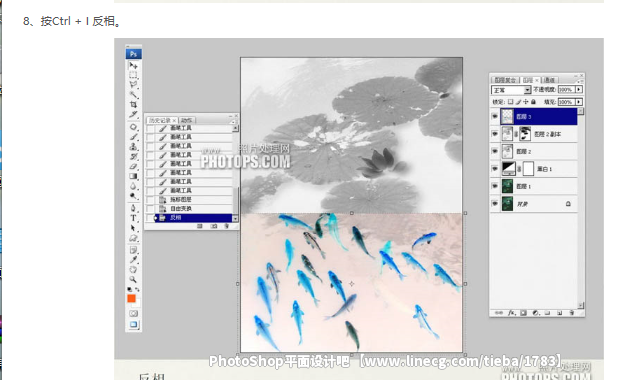Switch to the 通道 channels tab
The height and width of the screenshot is (380, 617).
[x=550, y=80]
